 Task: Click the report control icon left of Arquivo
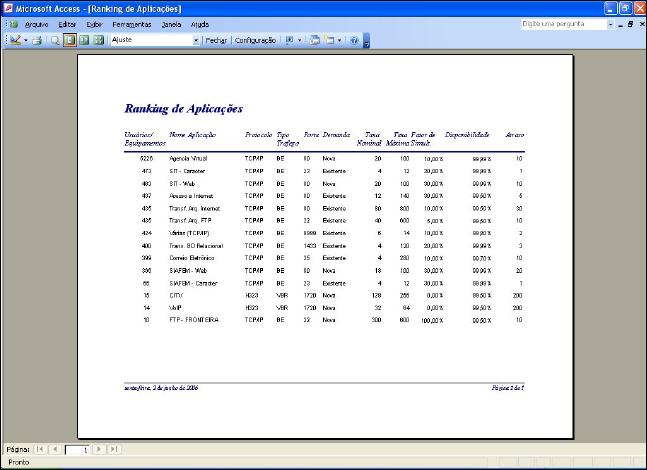point(14,24)
